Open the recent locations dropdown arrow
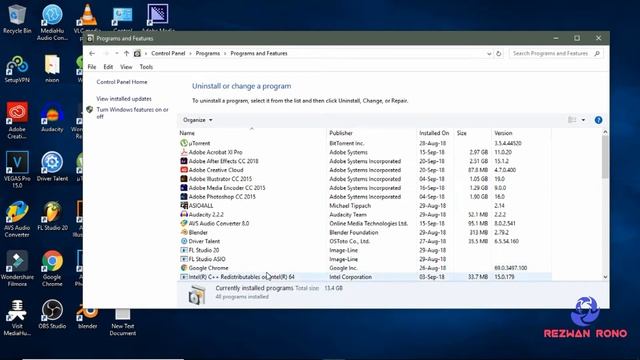 pos(117,53)
